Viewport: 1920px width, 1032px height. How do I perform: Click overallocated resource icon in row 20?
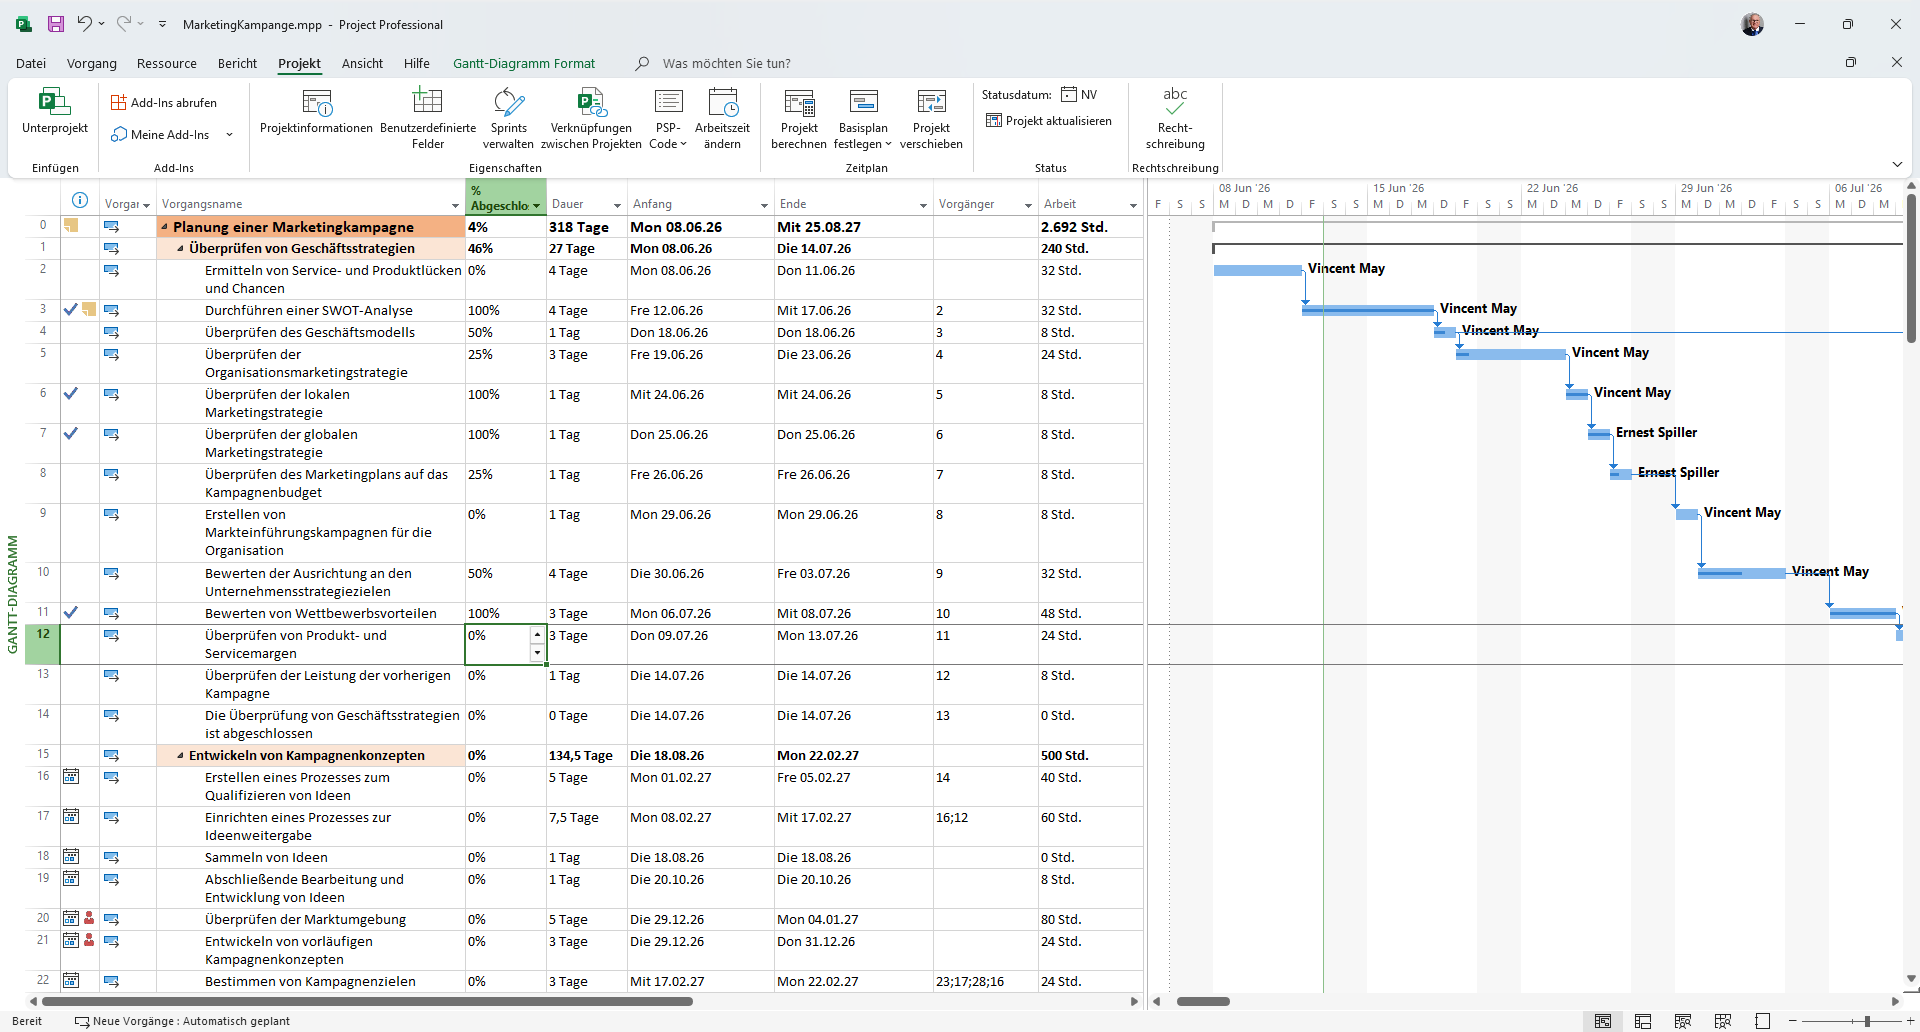point(89,918)
